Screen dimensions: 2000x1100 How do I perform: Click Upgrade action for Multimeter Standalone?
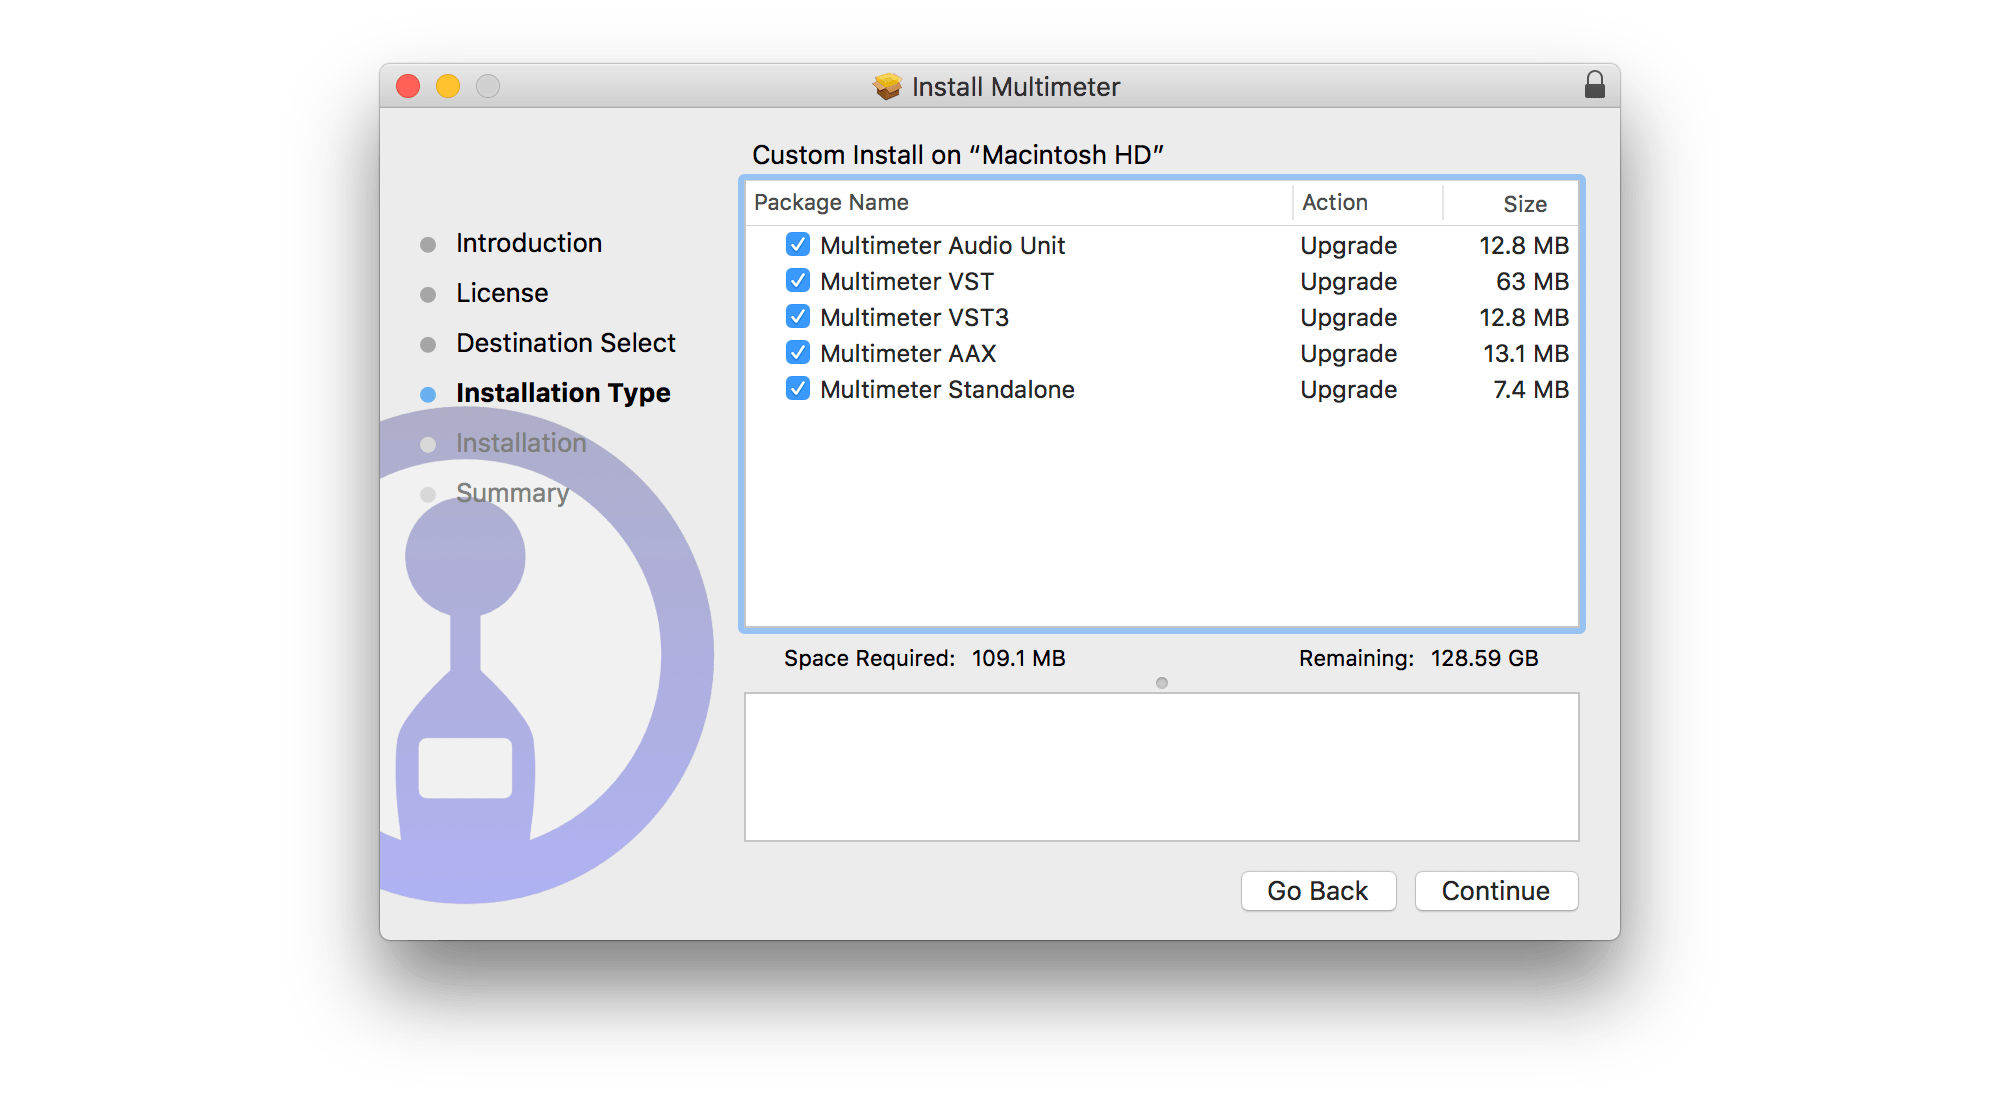1348,390
